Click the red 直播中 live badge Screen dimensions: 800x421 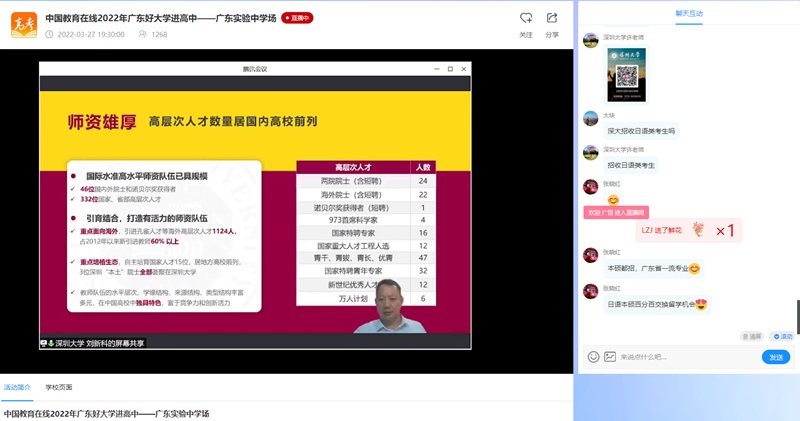(x=297, y=18)
